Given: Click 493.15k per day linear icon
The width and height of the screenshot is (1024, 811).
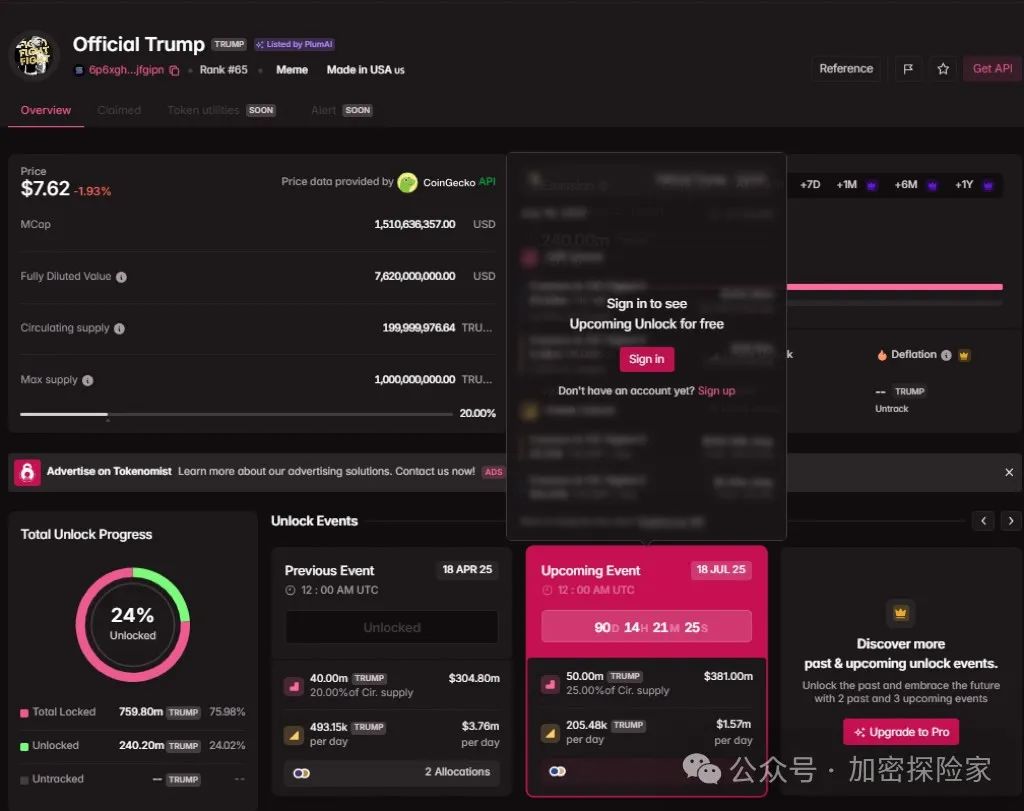Looking at the screenshot, I should (293, 735).
